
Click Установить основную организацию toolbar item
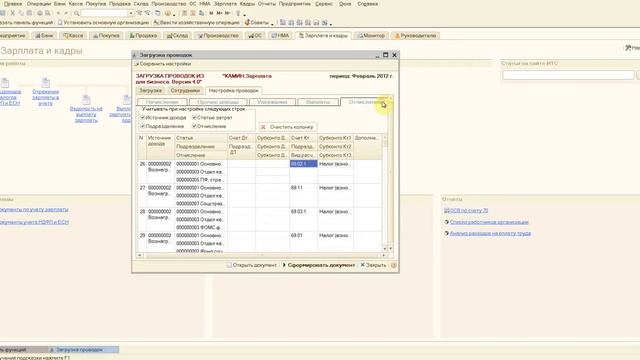[103, 22]
